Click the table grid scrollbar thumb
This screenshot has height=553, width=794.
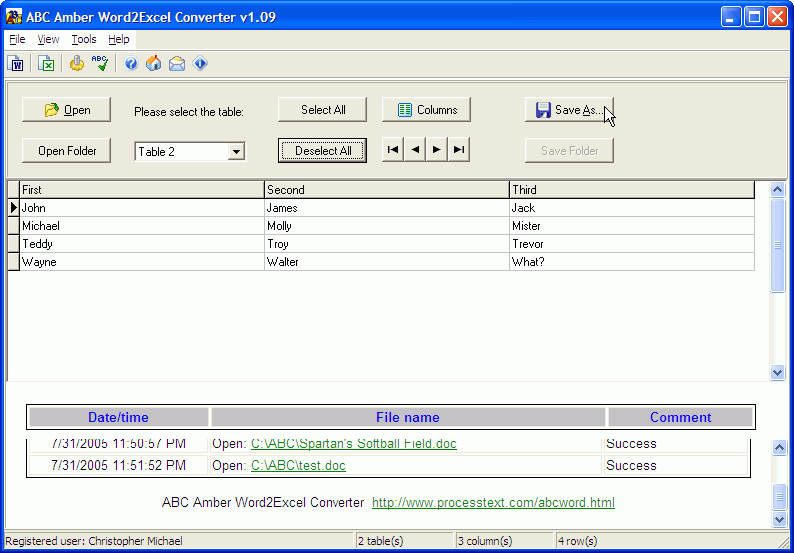click(x=777, y=245)
